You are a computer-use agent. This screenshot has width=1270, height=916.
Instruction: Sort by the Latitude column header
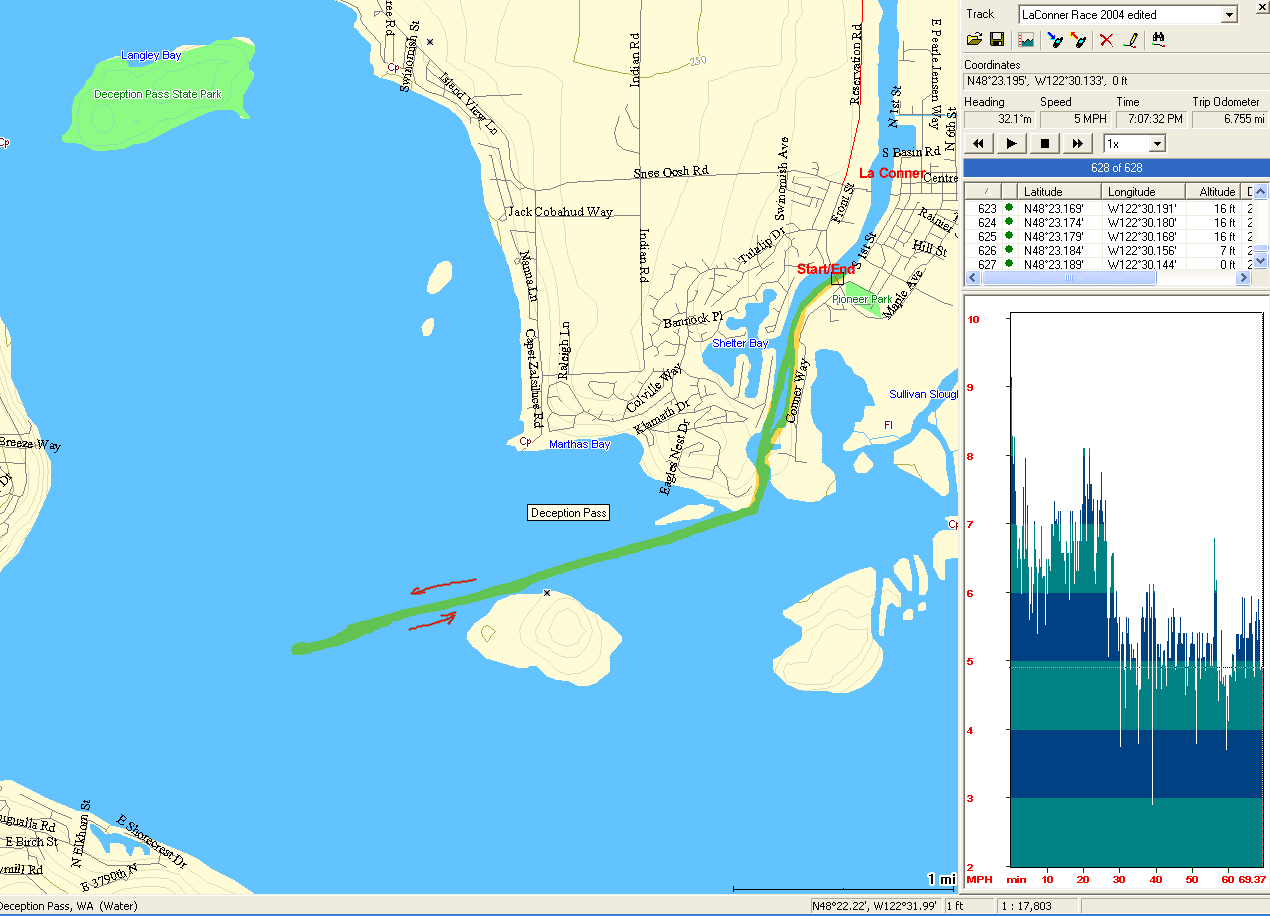(x=1059, y=191)
